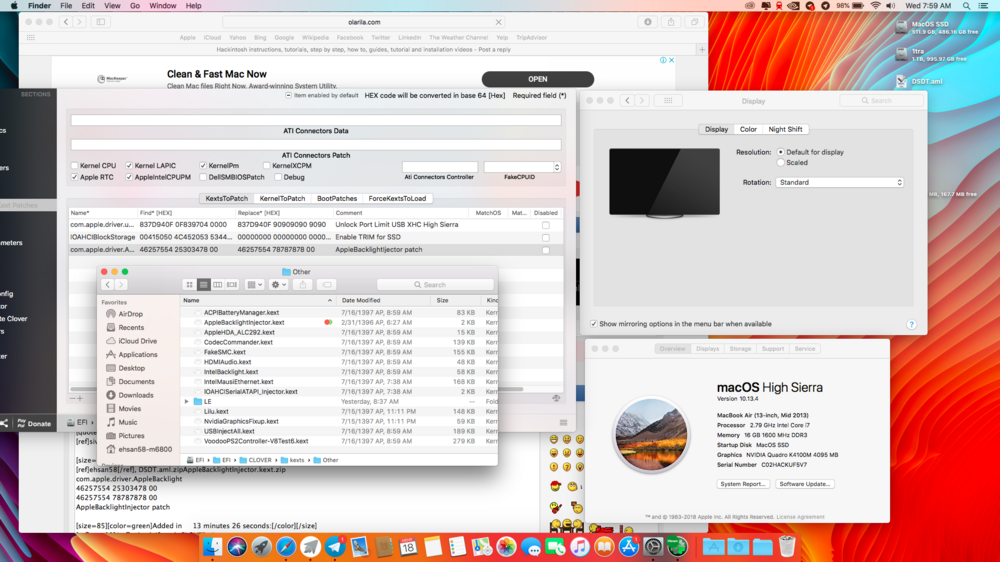Launch App Store from the Dock

coord(629,547)
